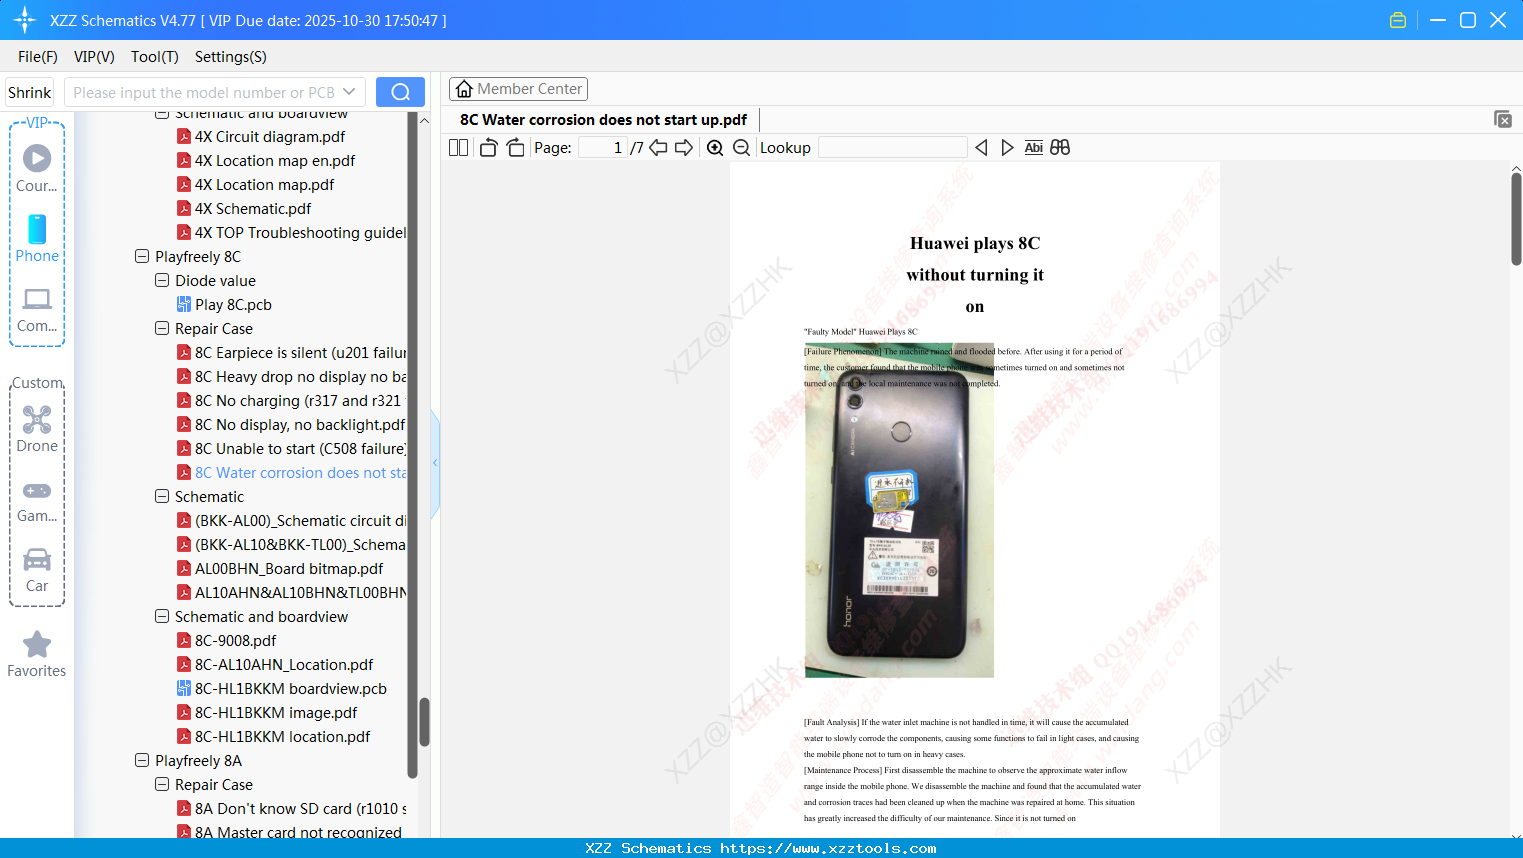Click the binoculars search icon

click(1060, 148)
